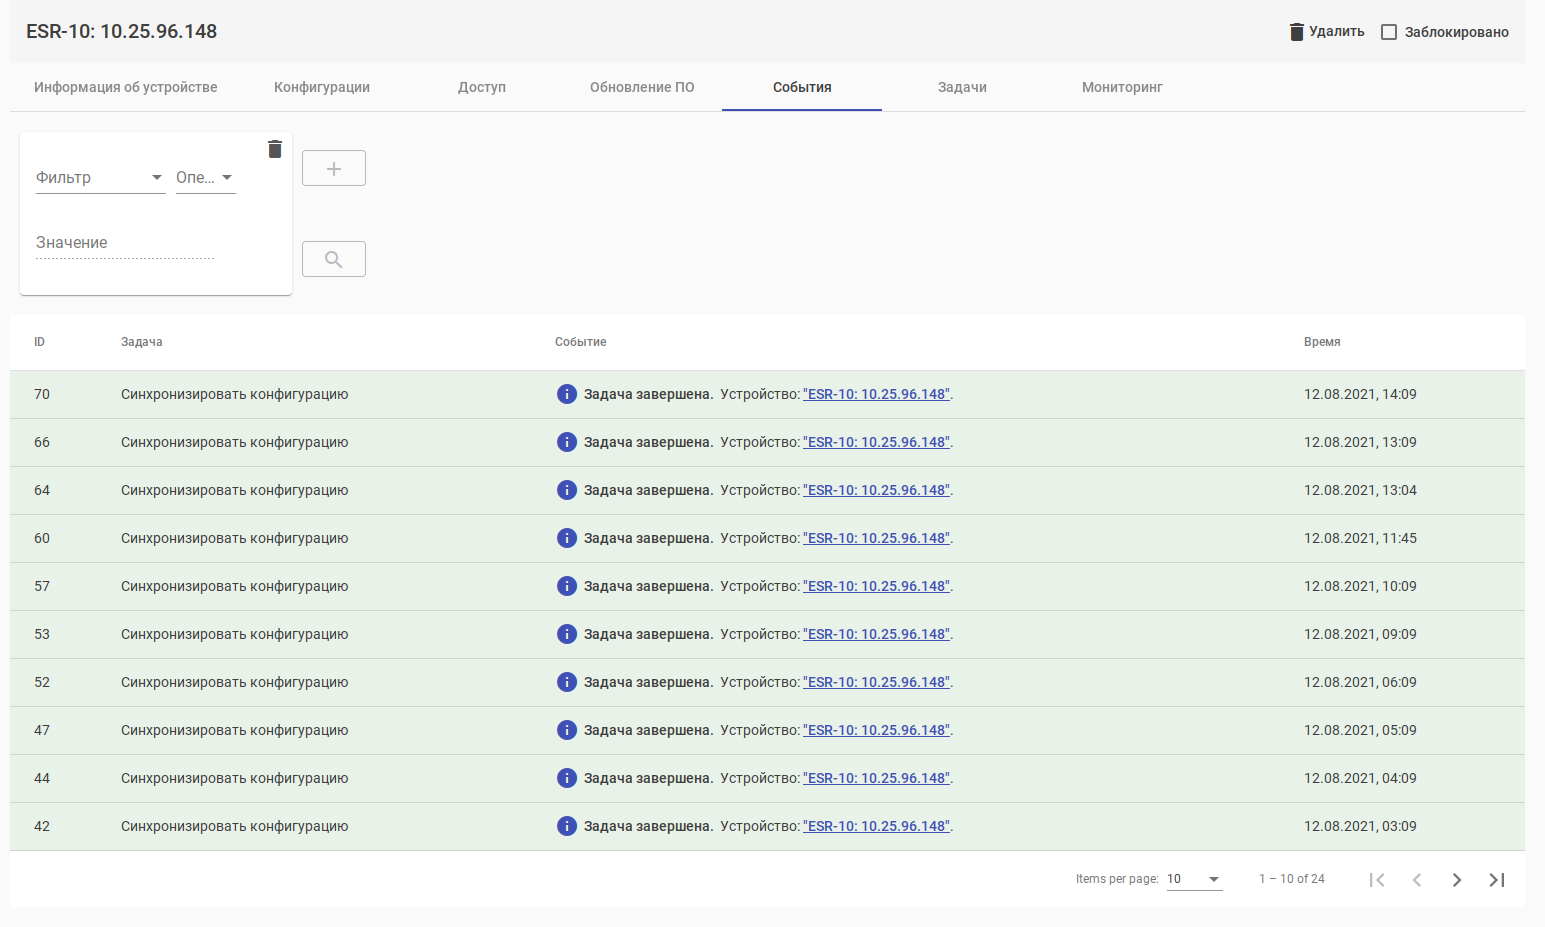1545x927 pixels.
Task: Open device link in event row 66
Action: pyautogui.click(x=877, y=442)
